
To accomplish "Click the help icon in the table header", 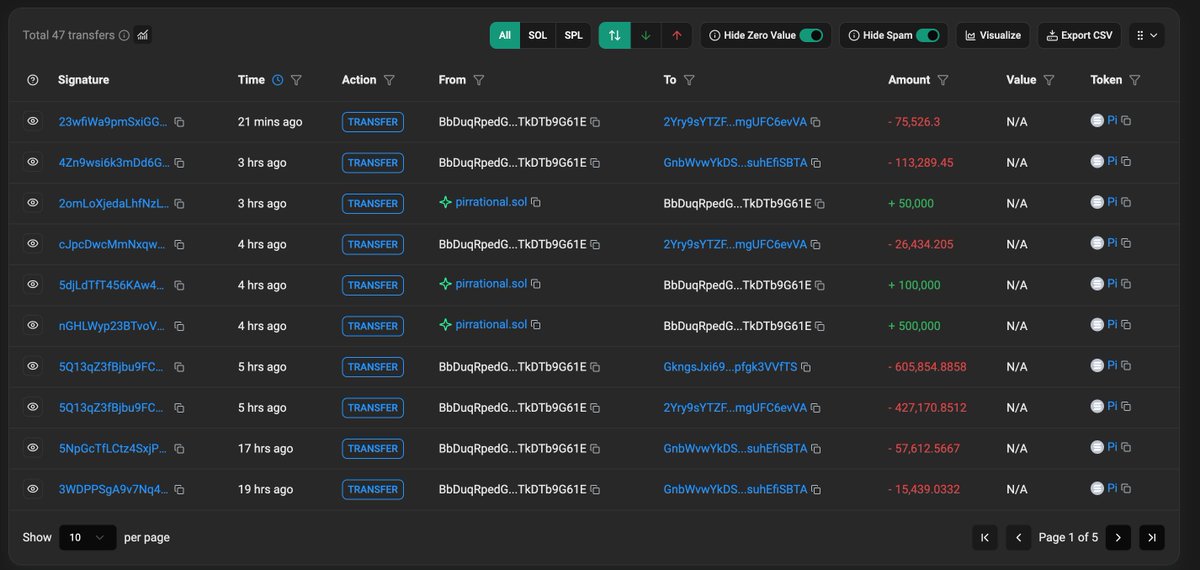I will 33,80.
